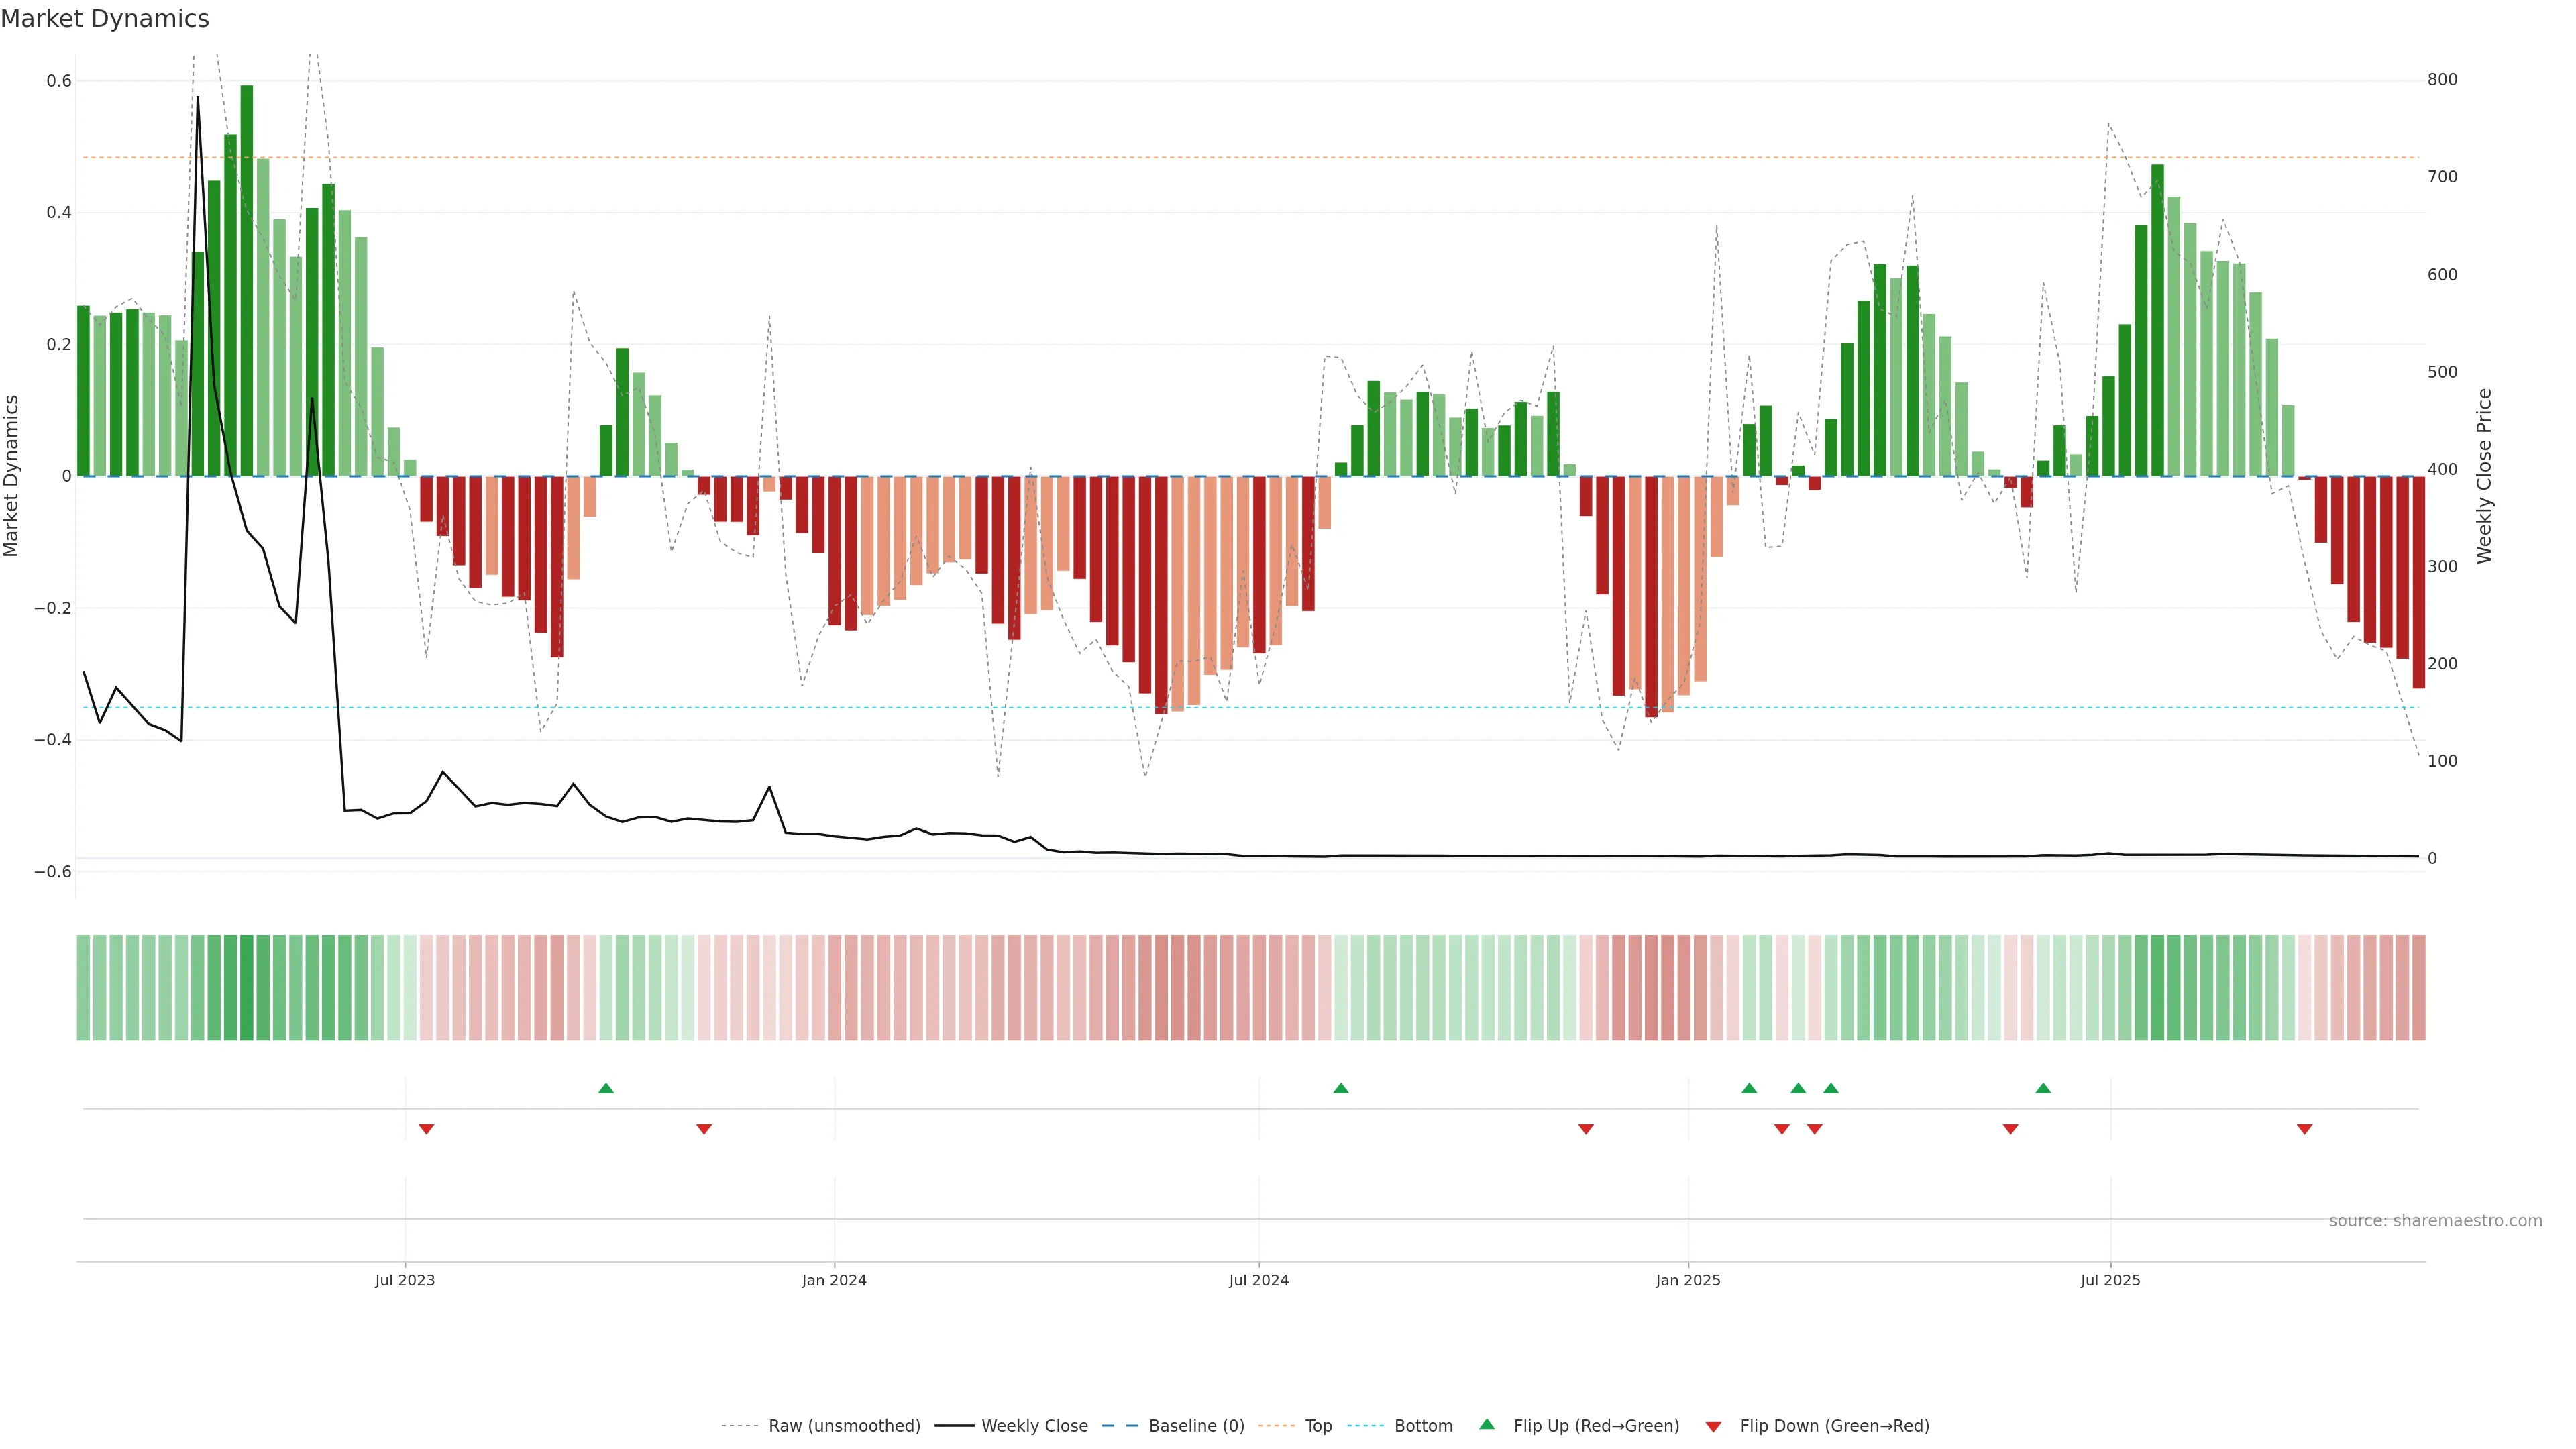Click the Market Dynamics chart title
The height and width of the screenshot is (1449, 2576).
click(x=105, y=19)
